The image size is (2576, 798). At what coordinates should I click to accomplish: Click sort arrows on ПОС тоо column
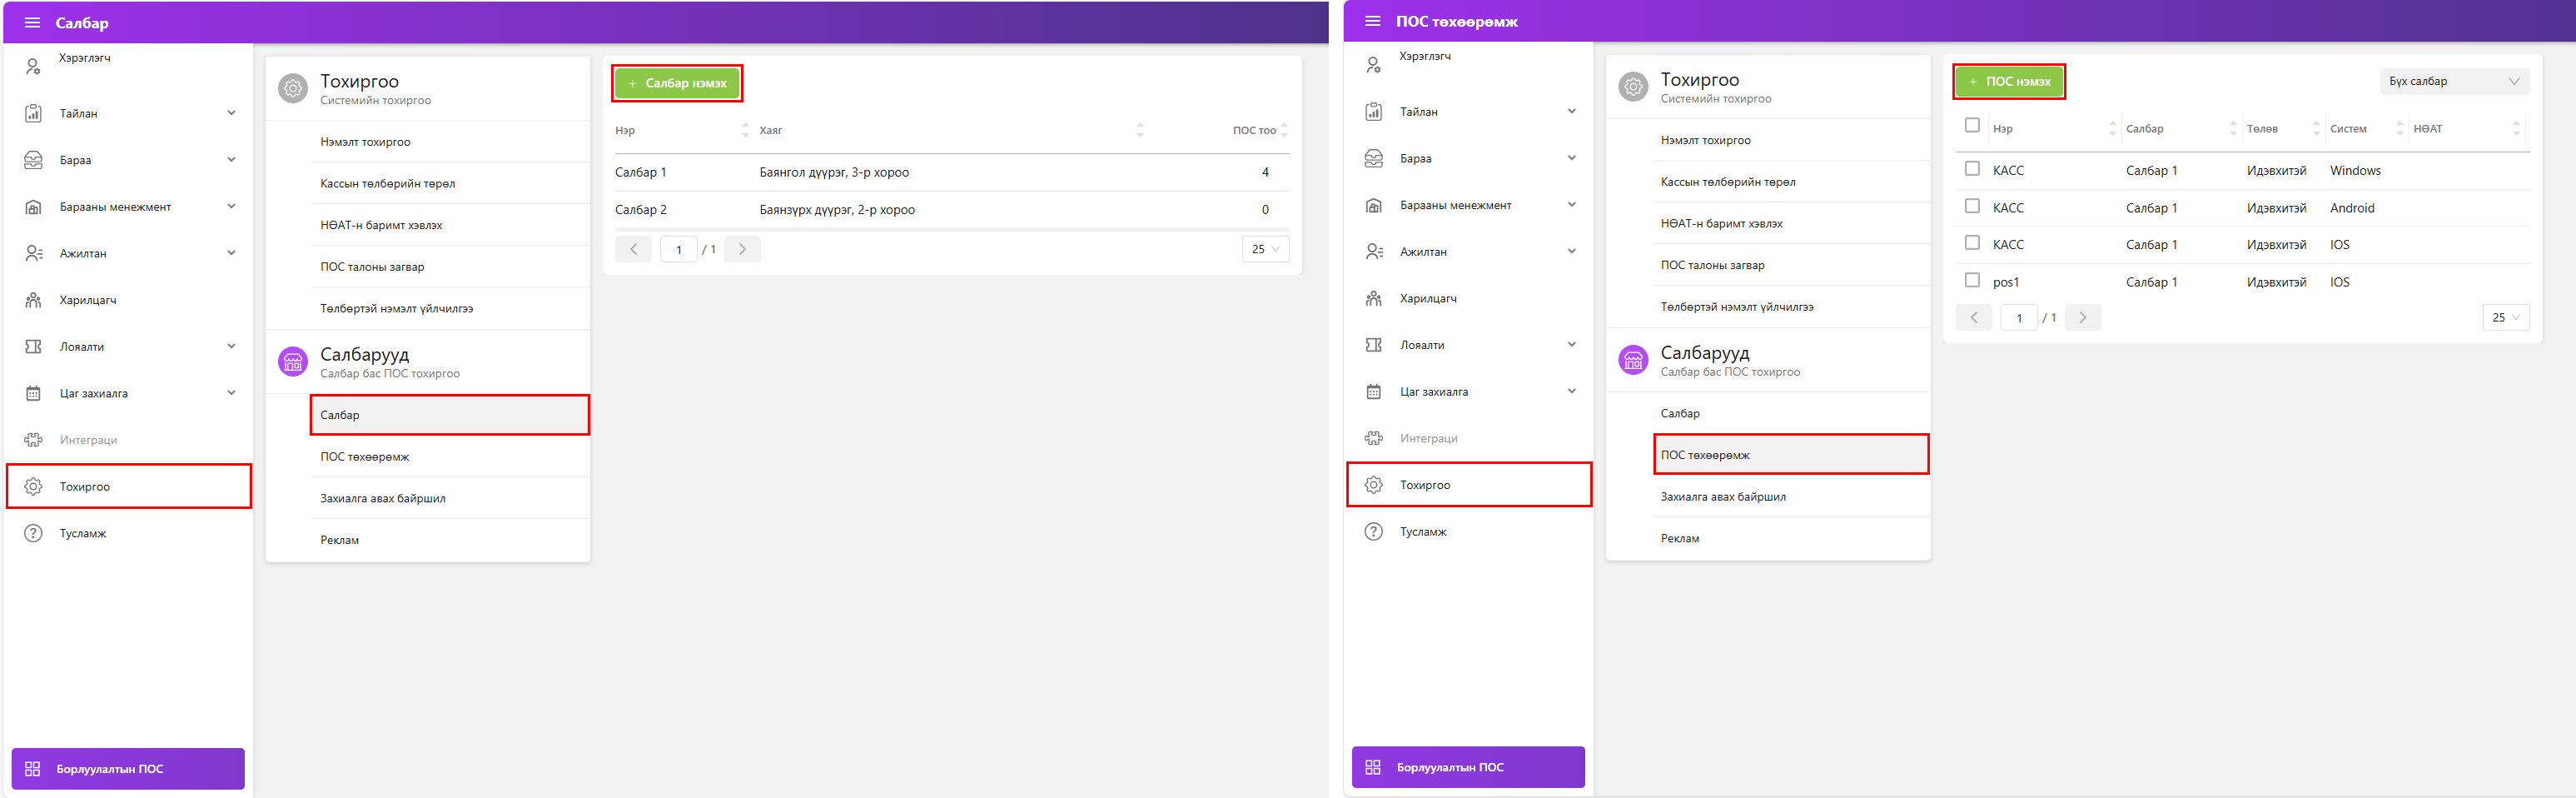point(1284,131)
